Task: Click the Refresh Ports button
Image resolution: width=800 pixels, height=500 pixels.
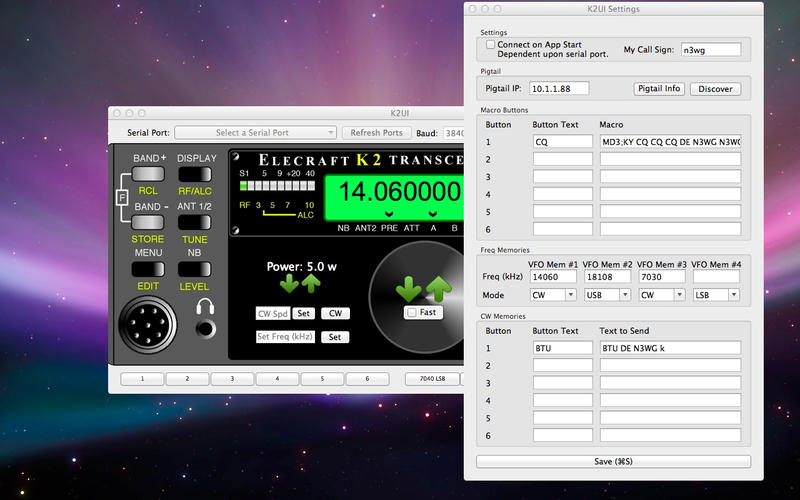Action: 378,132
